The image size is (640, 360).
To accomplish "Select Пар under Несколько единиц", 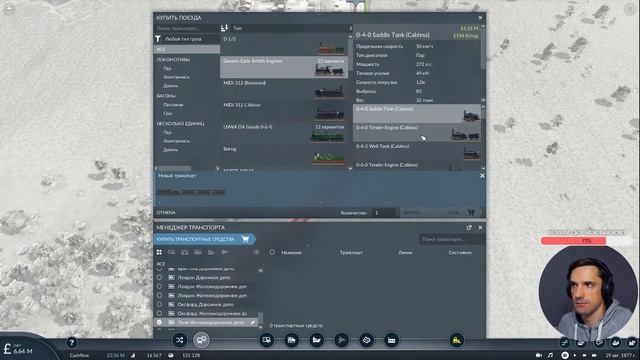I will pos(168,132).
